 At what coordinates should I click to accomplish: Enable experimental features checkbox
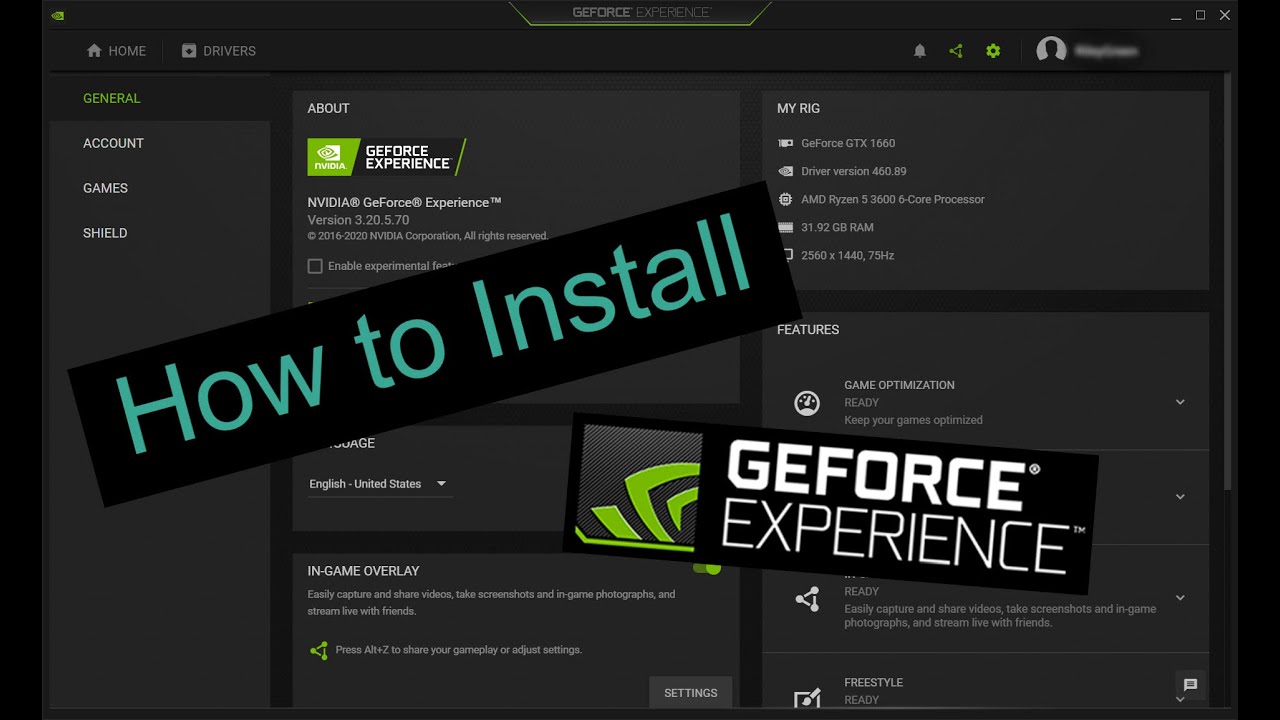(315, 266)
